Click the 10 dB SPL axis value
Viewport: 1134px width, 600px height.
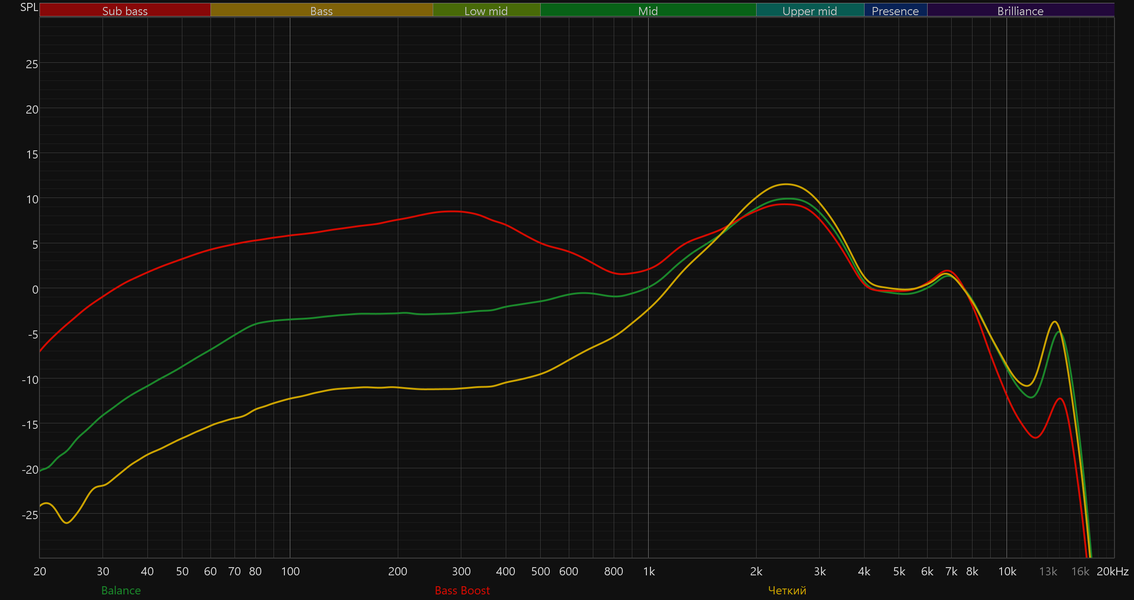(x=32, y=199)
